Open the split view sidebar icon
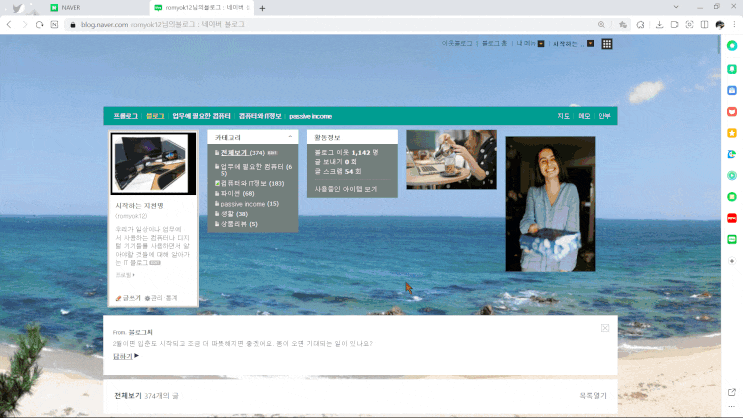743x418 pixels. pos(705,25)
